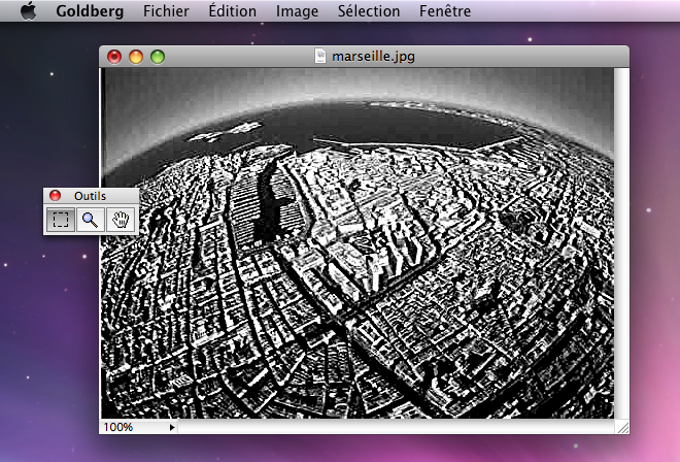Open the Sélection menu
Screen dimensions: 680x462
pos(369,11)
